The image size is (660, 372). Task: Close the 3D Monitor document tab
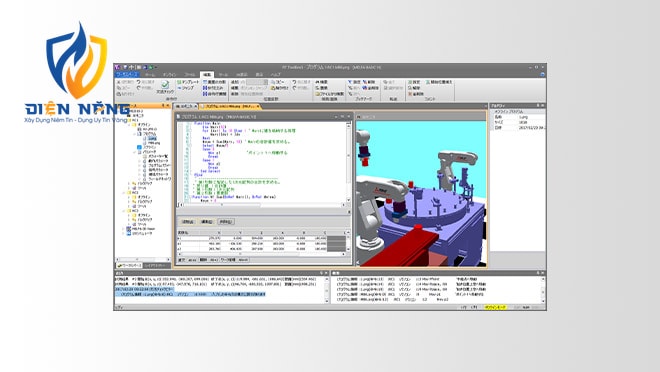[196, 106]
